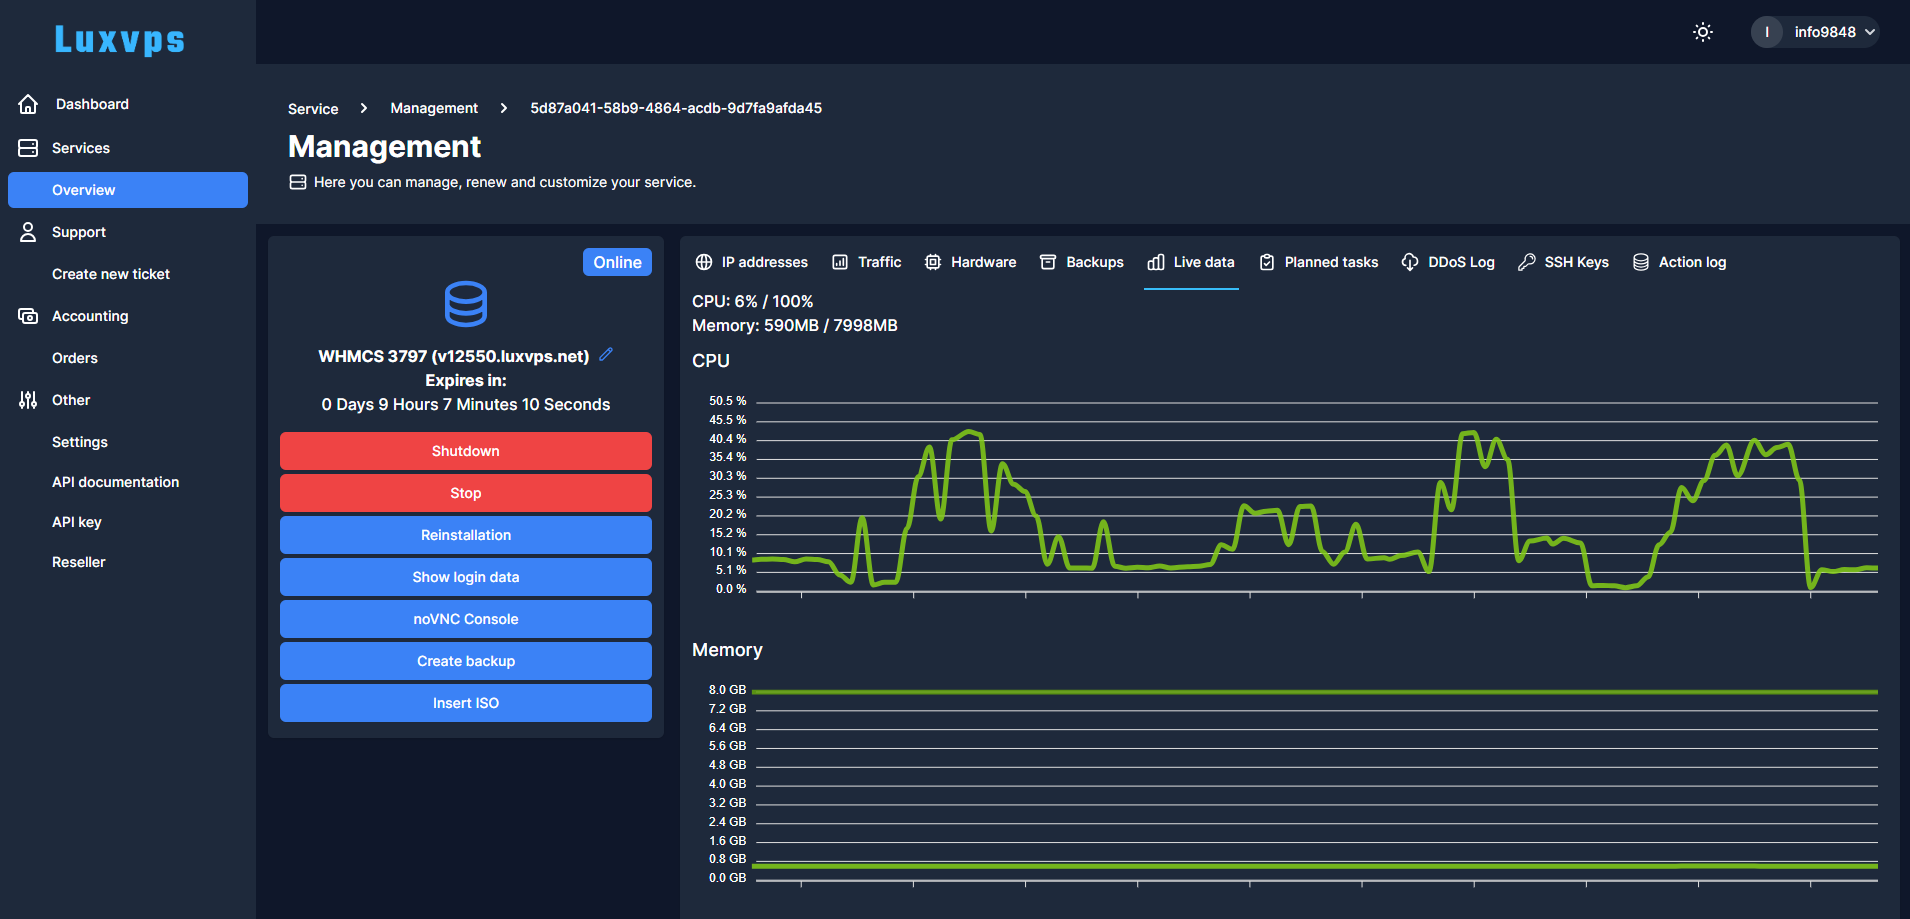This screenshot has height=919, width=1910.
Task: Click the Luxvps logo
Action: coord(119,39)
